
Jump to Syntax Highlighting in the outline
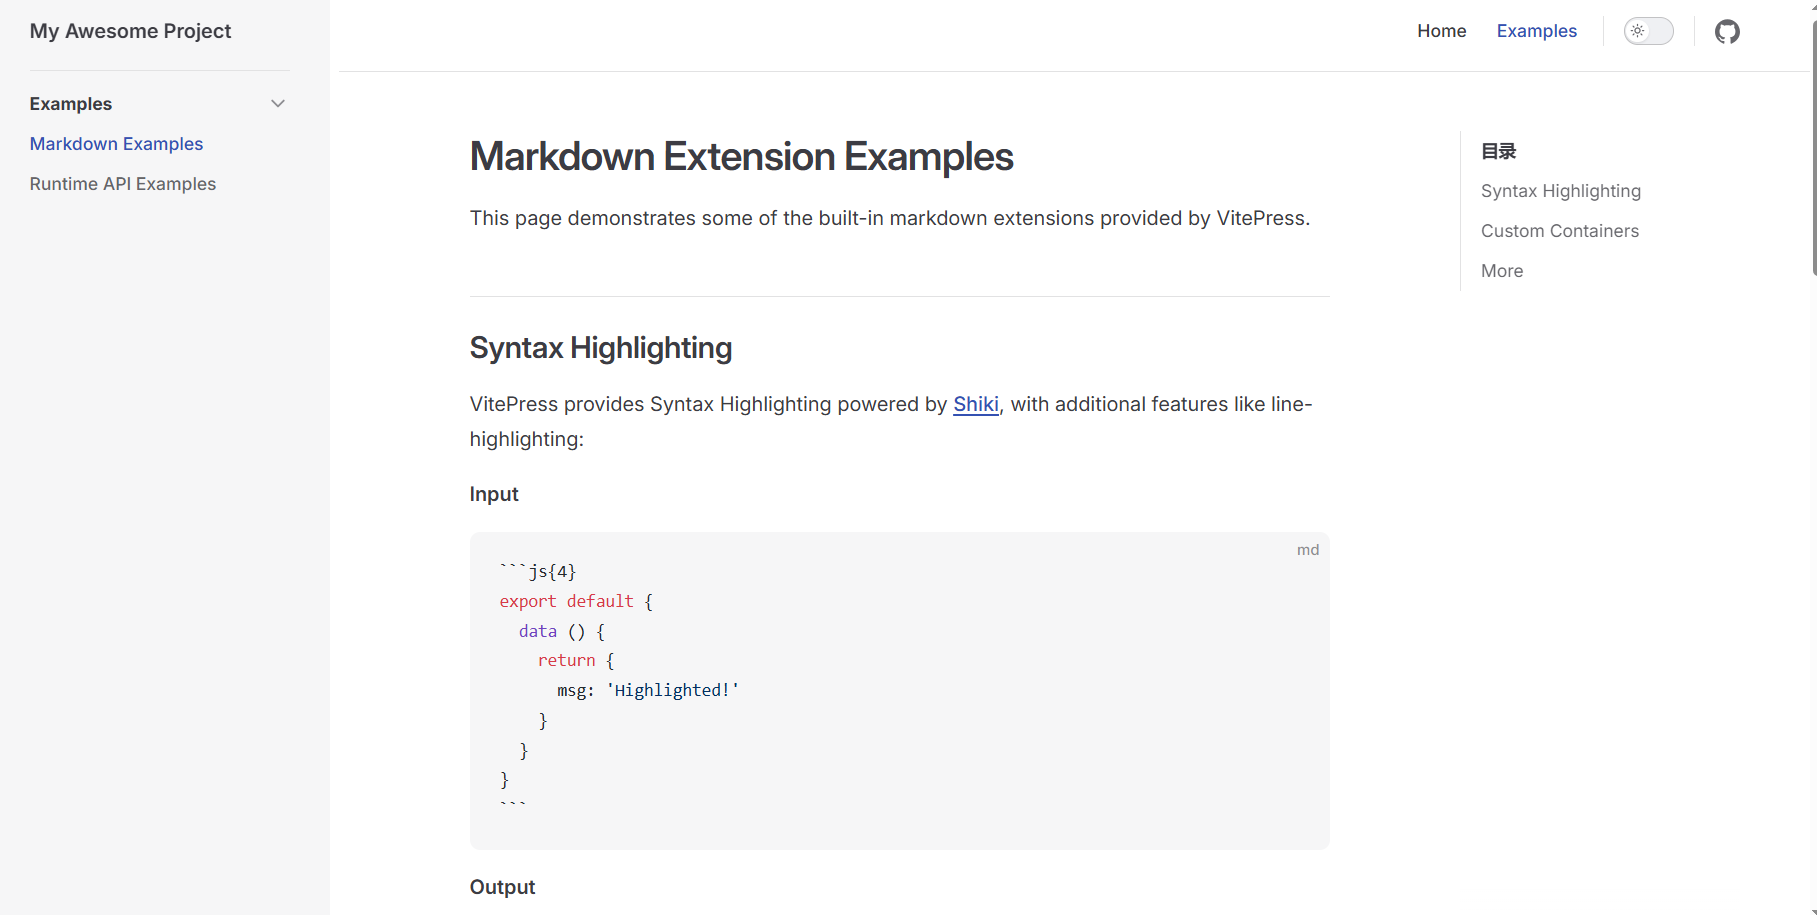(1560, 191)
